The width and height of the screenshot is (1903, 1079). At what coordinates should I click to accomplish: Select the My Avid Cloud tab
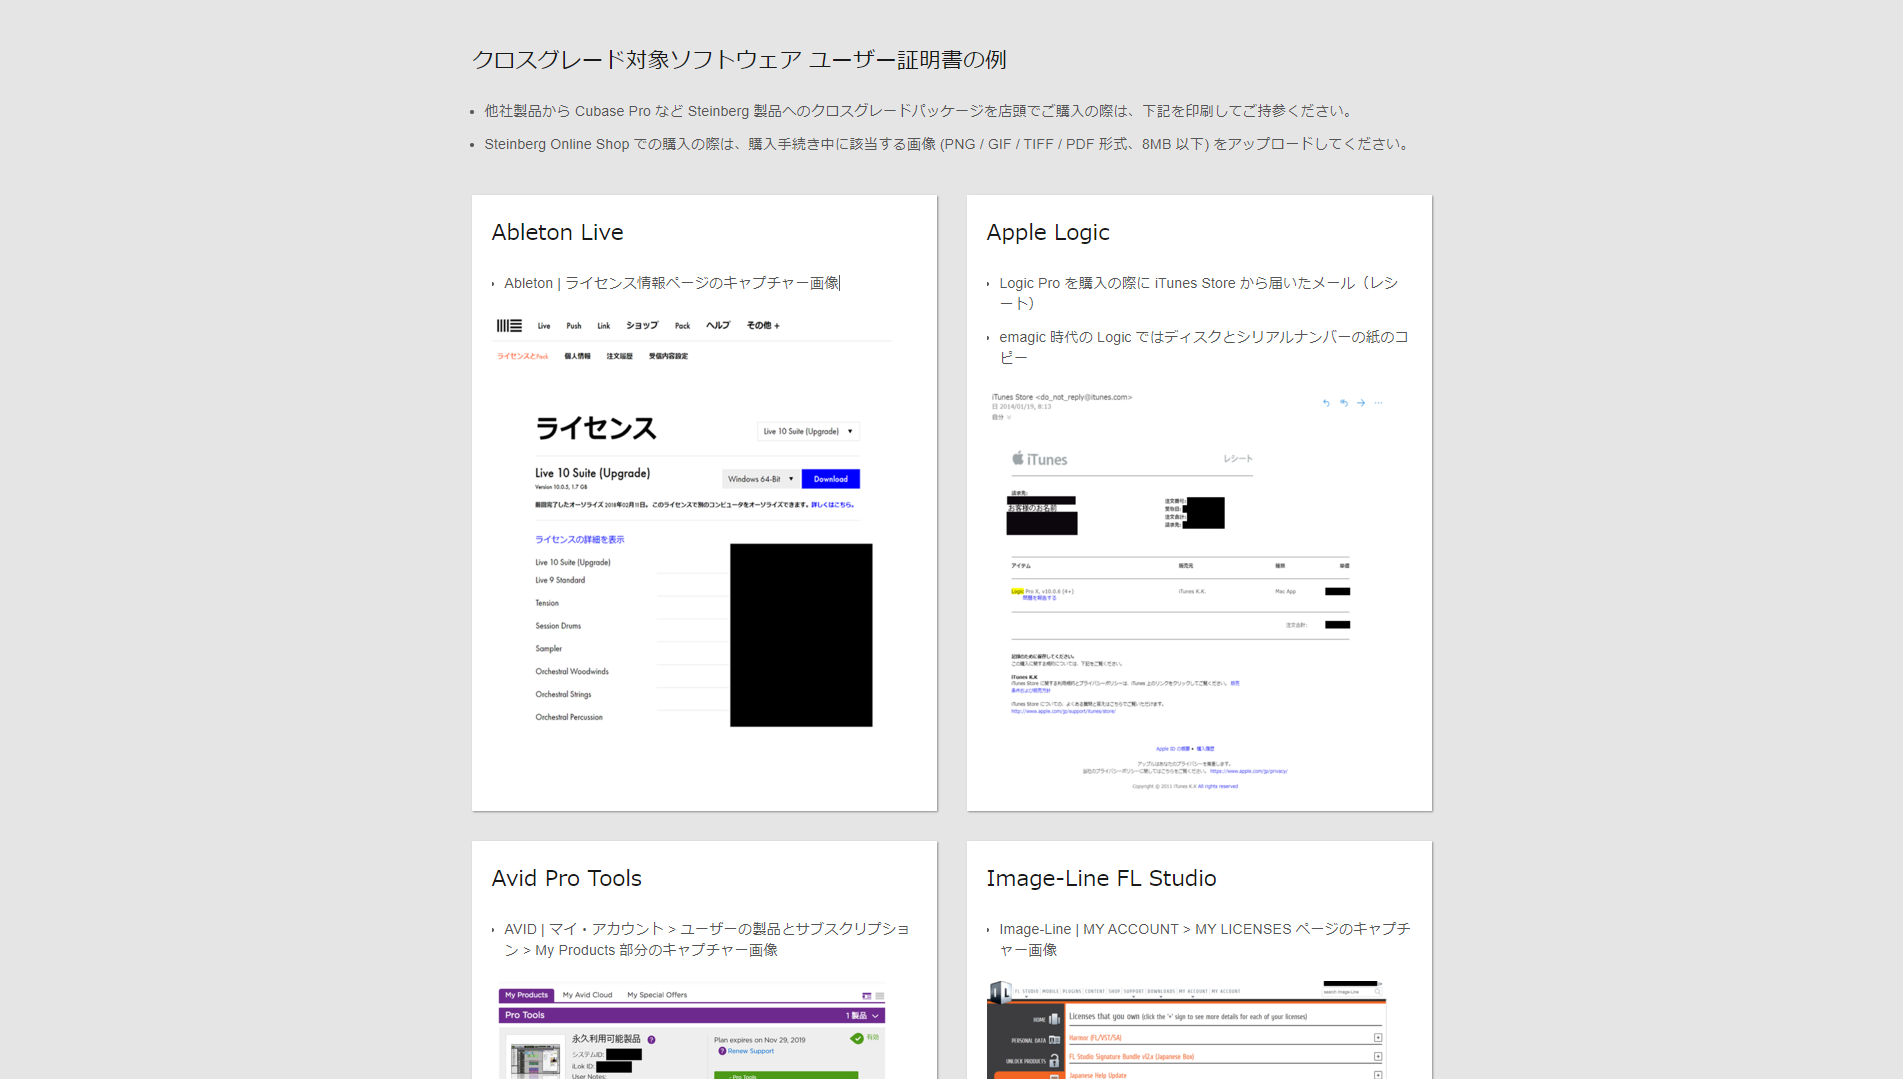587,995
